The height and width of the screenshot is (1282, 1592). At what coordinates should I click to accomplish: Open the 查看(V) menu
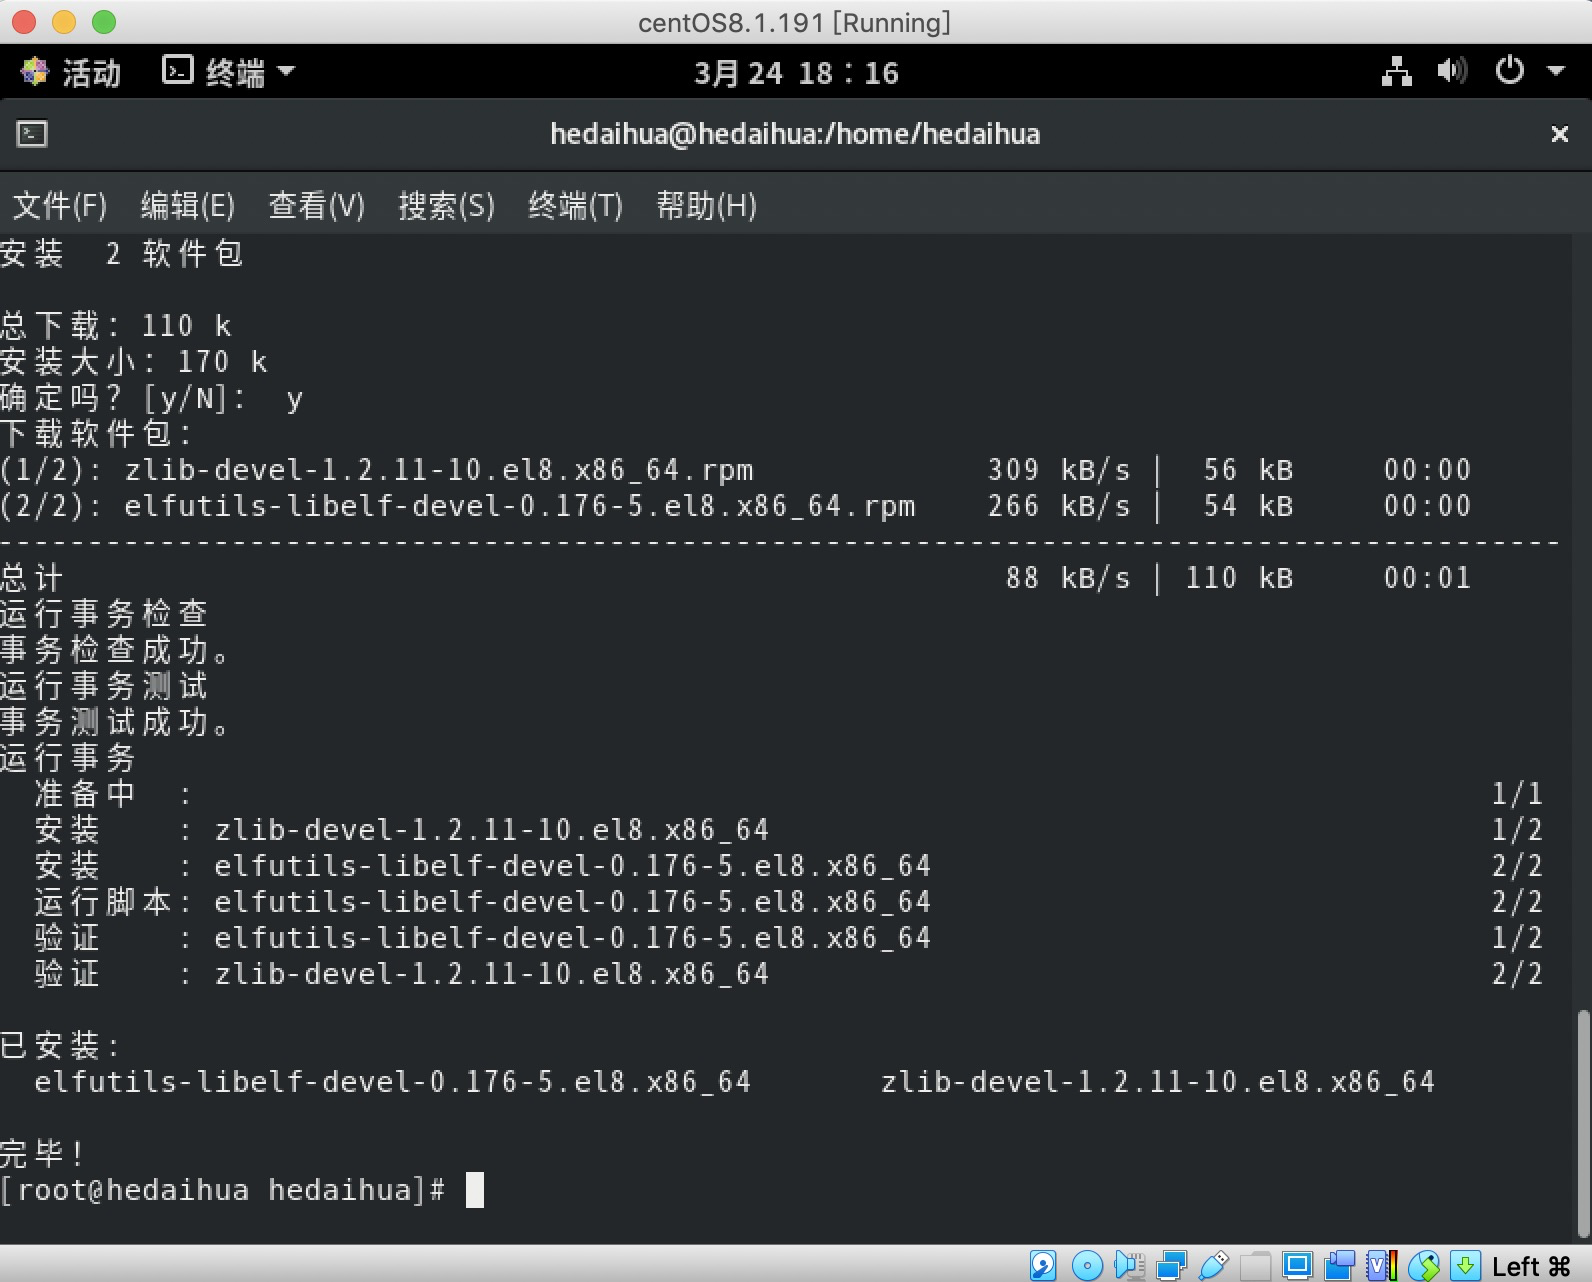[x=317, y=206]
